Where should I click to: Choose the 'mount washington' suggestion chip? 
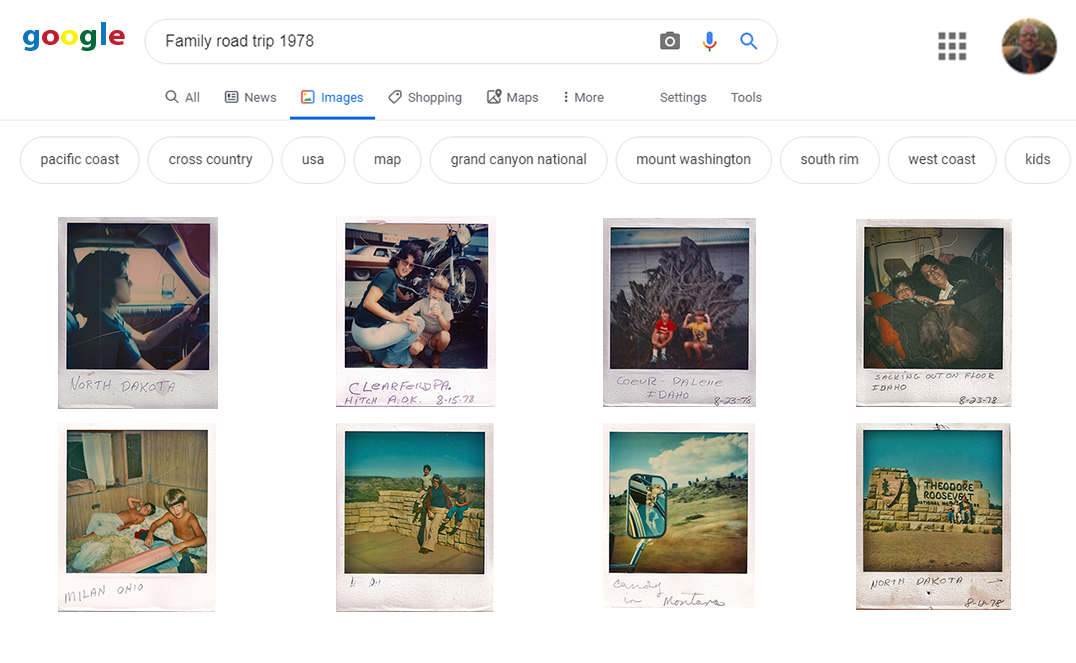693,160
